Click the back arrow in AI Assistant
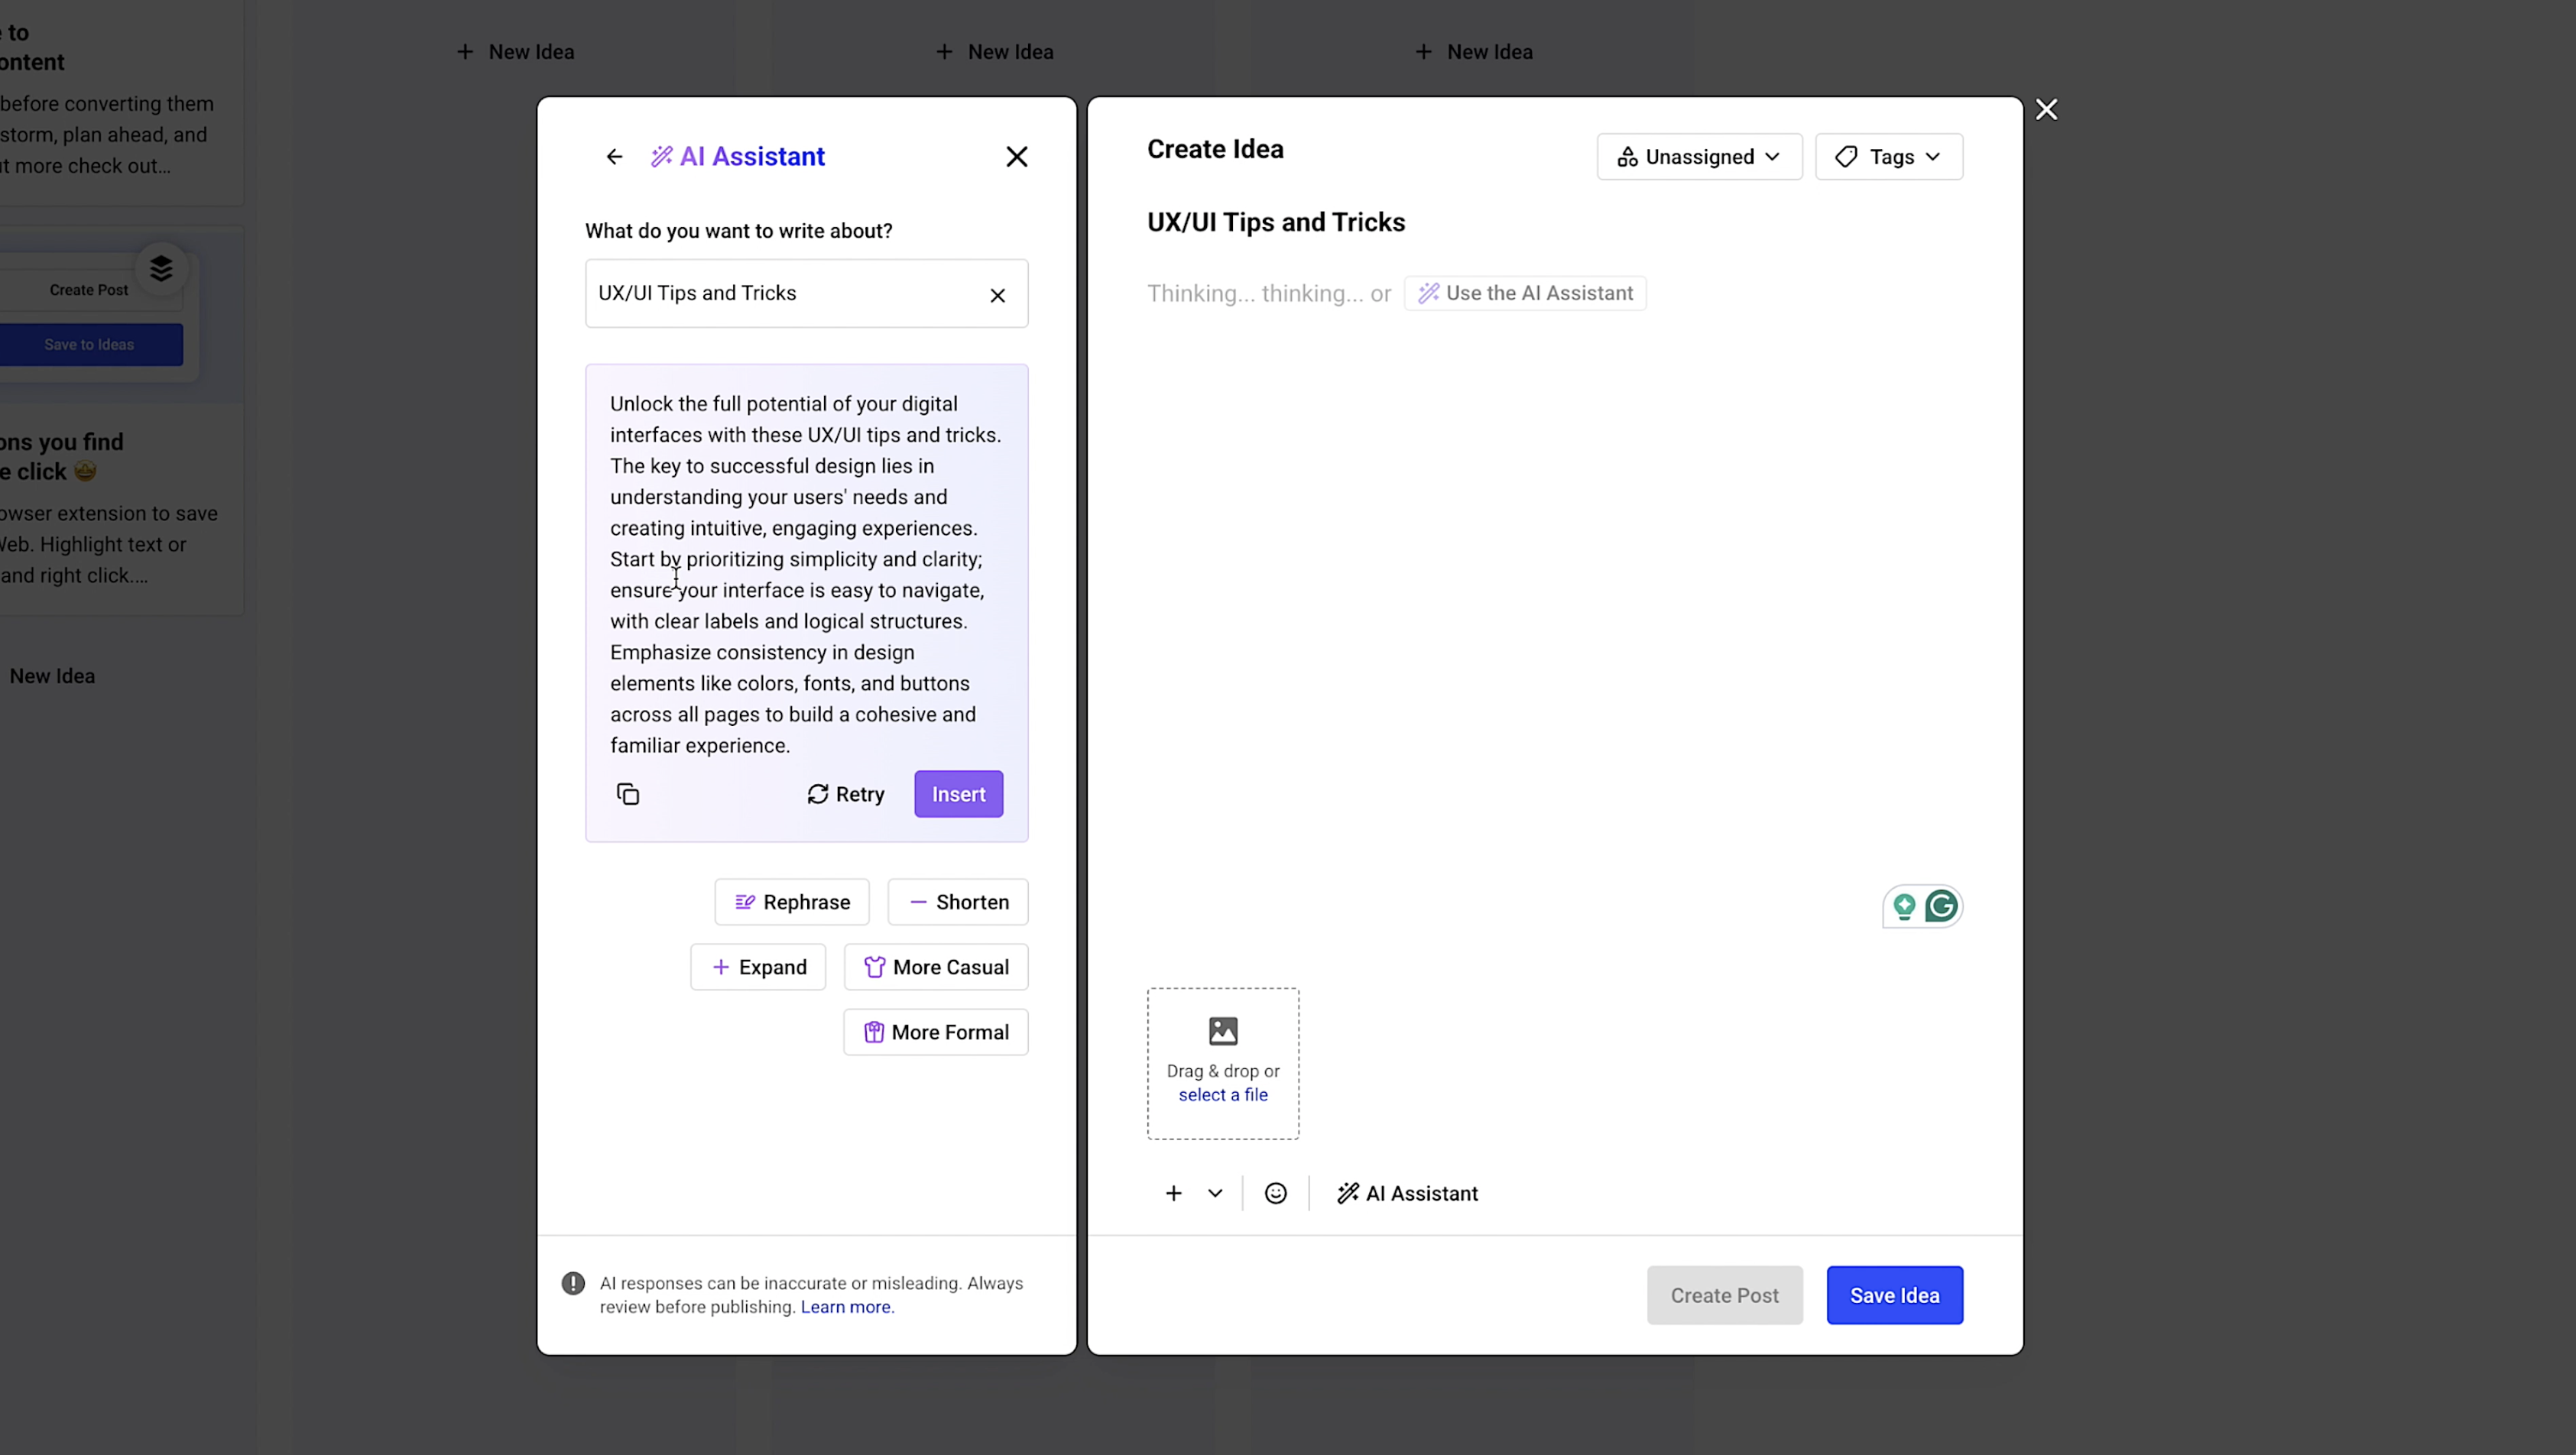The image size is (2576, 1455). 614,157
